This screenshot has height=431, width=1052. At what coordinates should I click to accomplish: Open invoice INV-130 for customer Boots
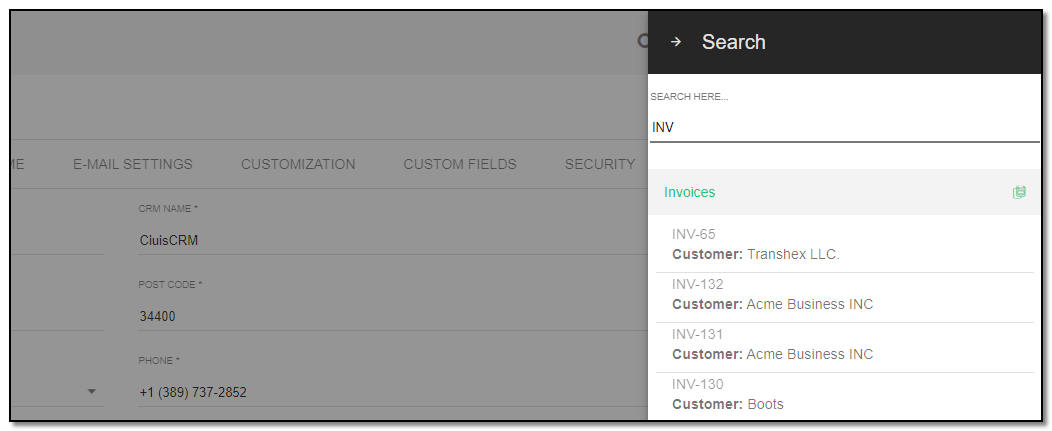[845, 395]
